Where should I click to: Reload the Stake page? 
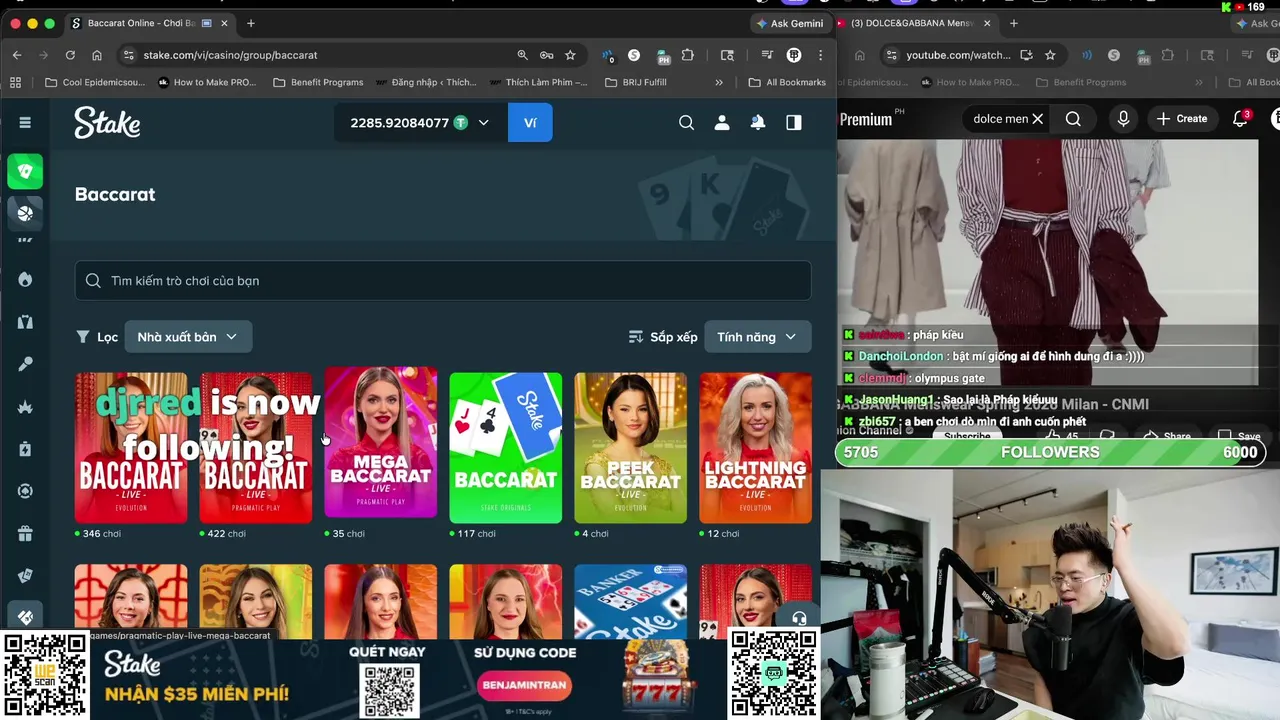pyautogui.click(x=70, y=55)
